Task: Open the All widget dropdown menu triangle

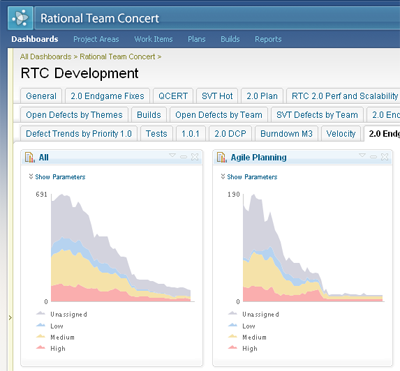Action: pos(172,155)
